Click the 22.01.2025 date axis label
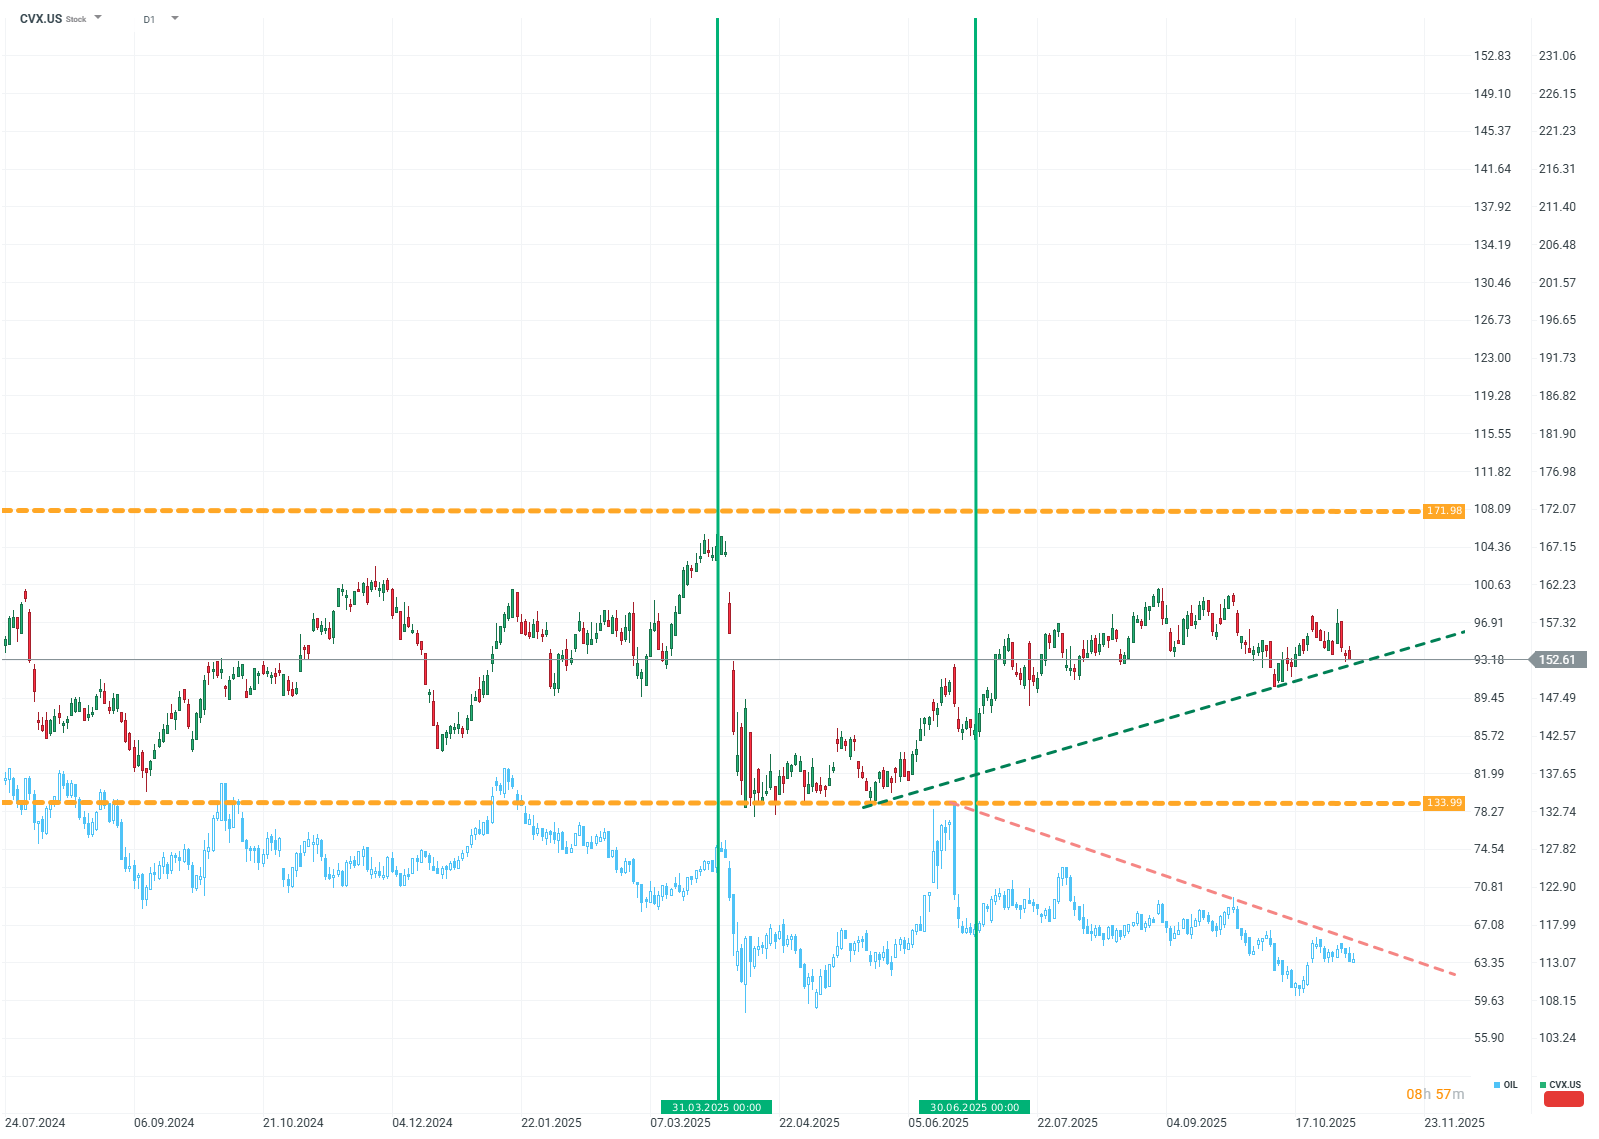Viewport: 1599px width, 1139px height. click(x=551, y=1123)
